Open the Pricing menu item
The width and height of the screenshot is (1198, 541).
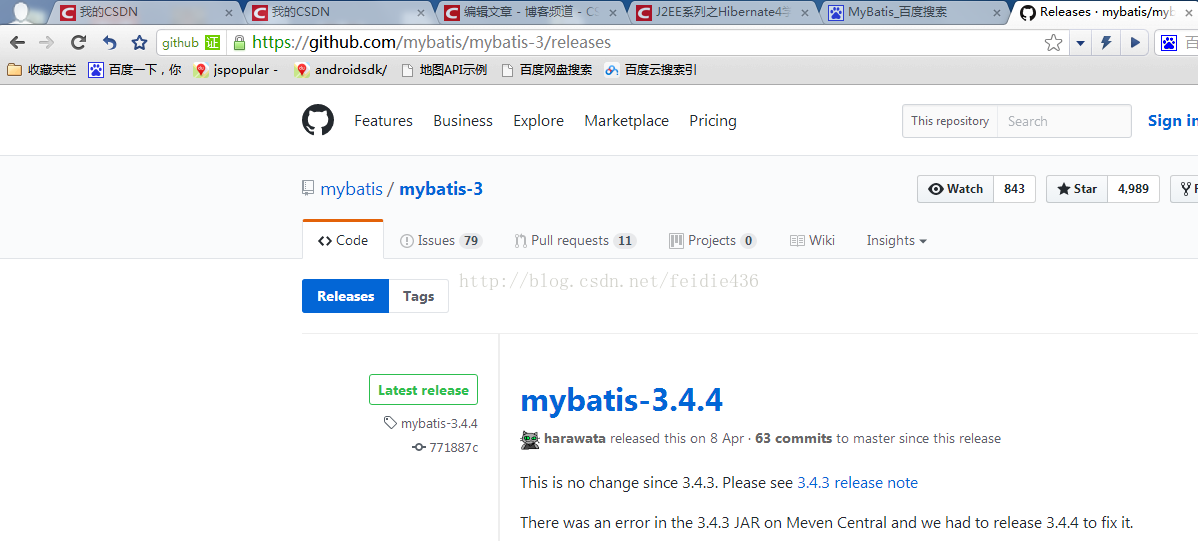coord(713,121)
